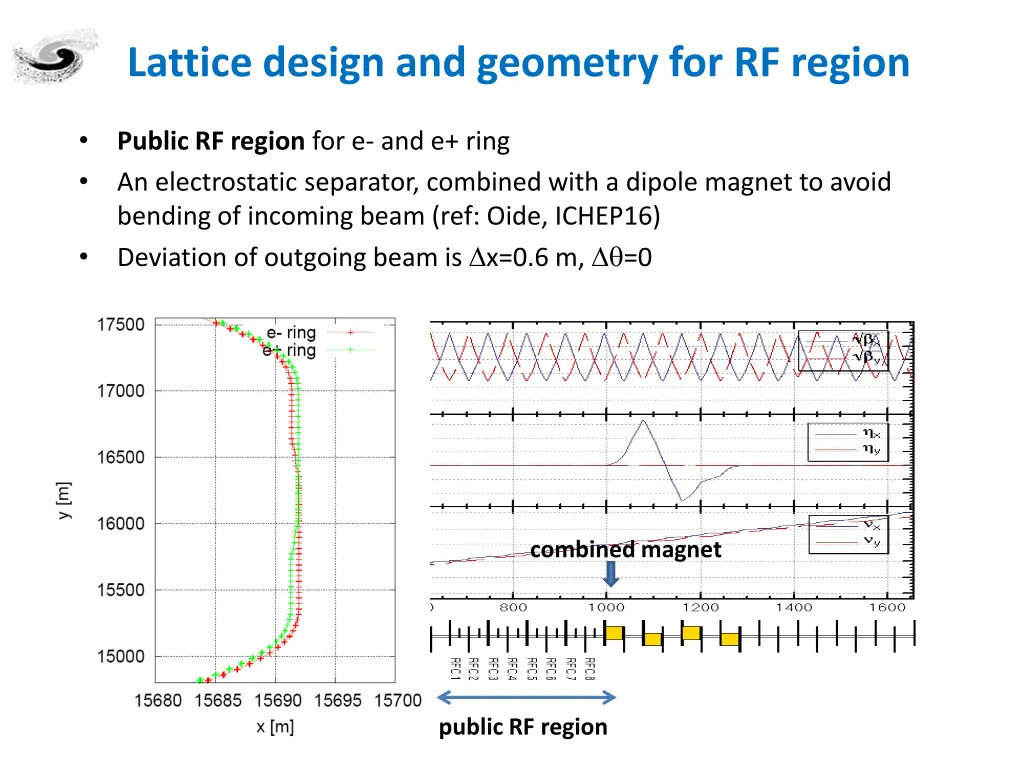
Task: Click the y-axis label '16500'
Action: pos(121,457)
